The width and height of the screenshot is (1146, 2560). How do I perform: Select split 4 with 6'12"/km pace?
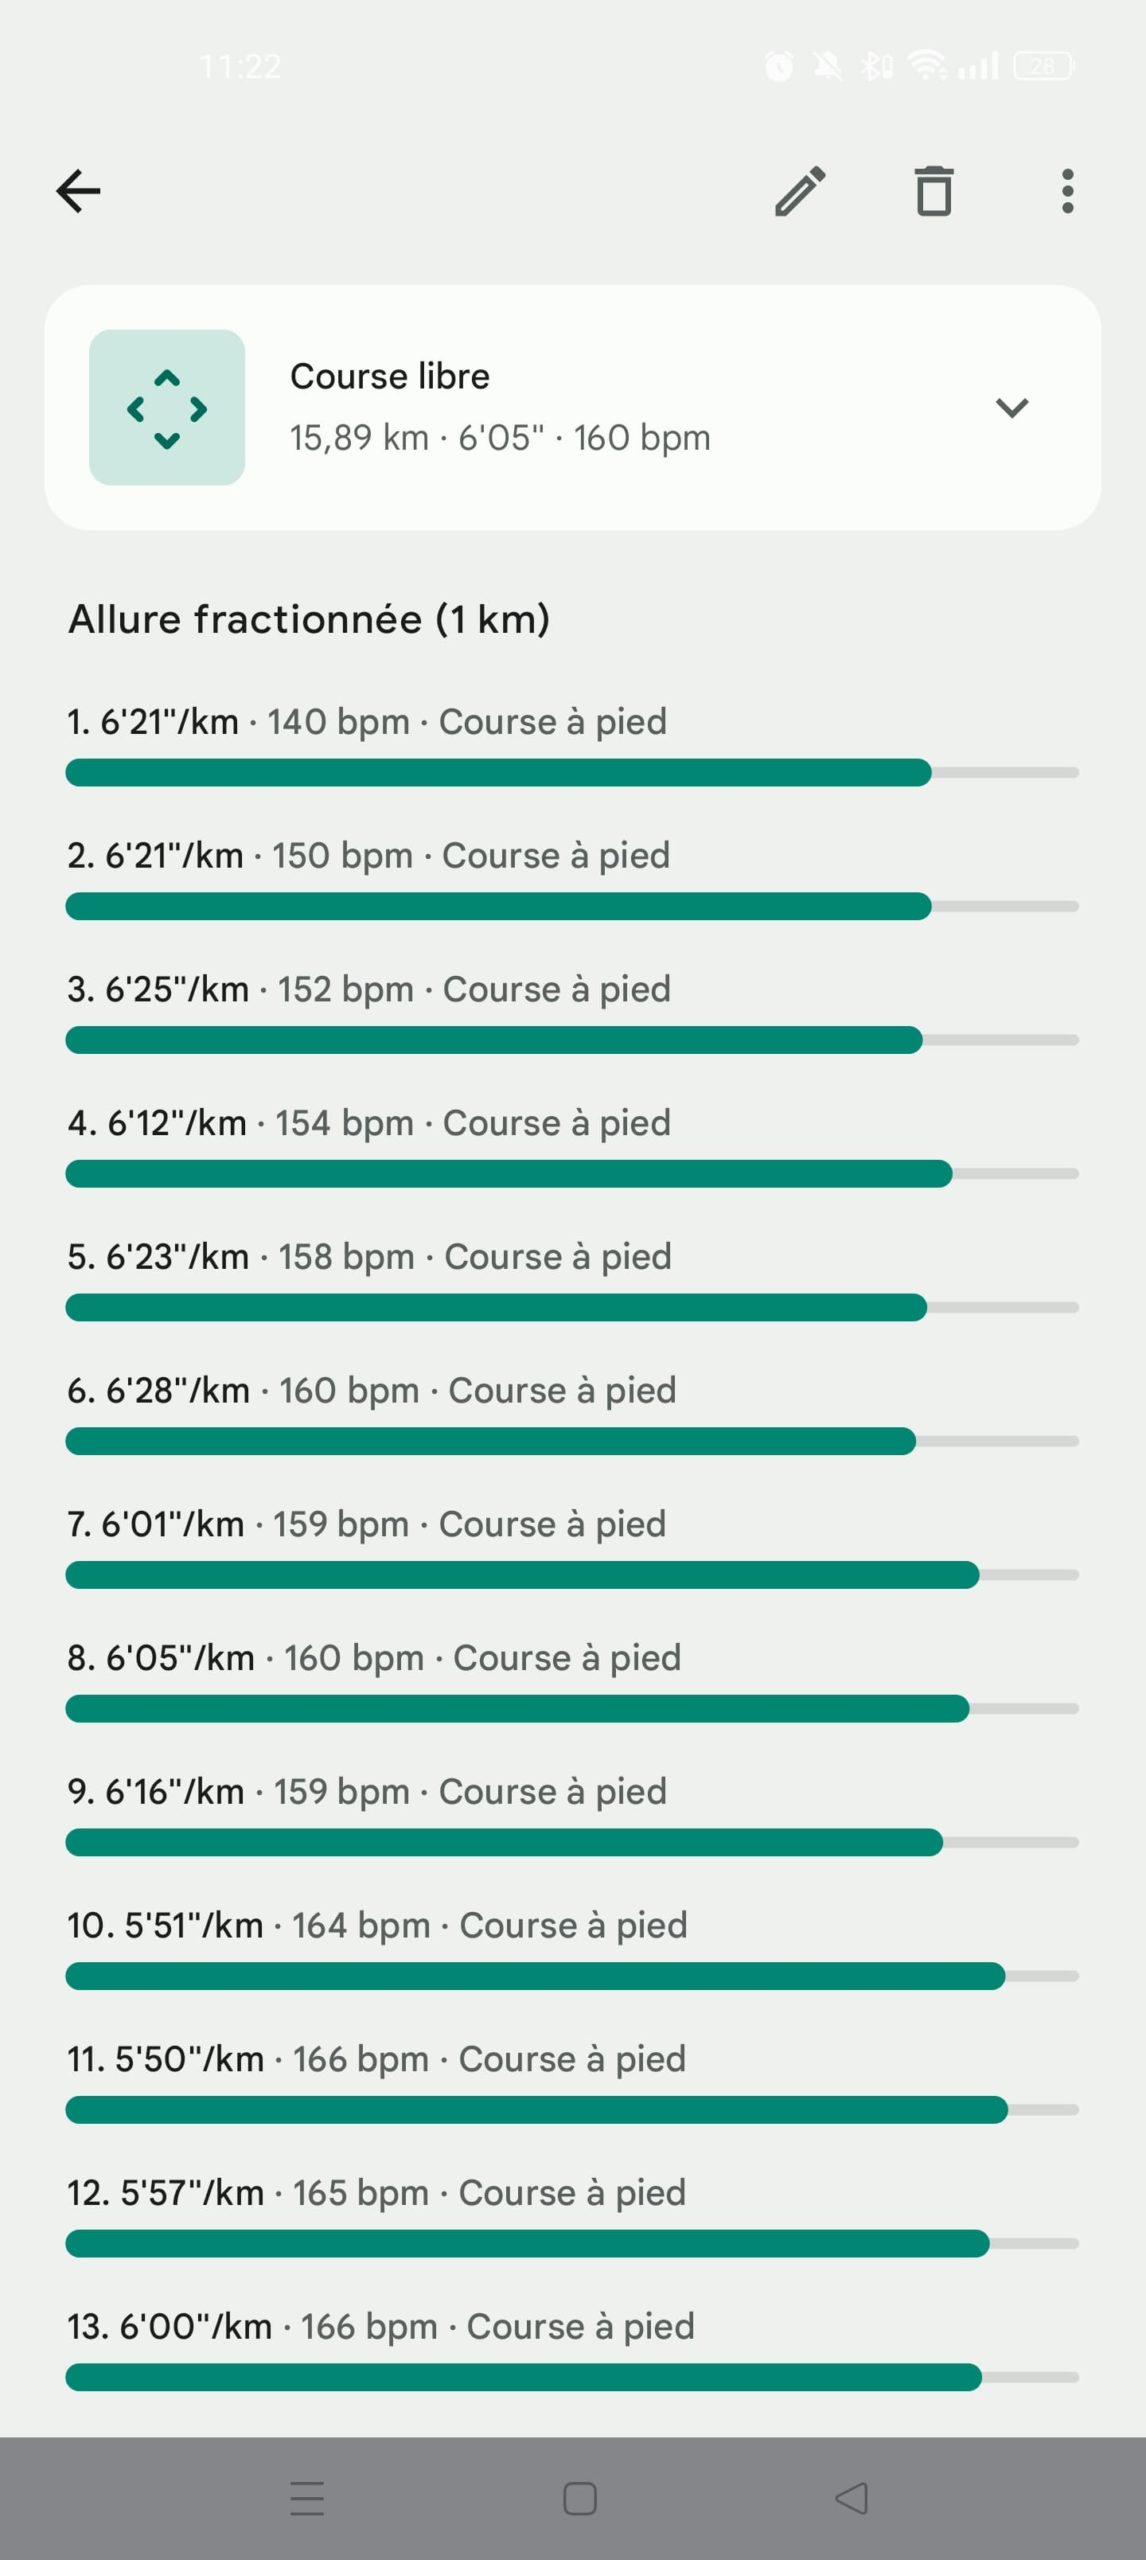coord(368,1123)
